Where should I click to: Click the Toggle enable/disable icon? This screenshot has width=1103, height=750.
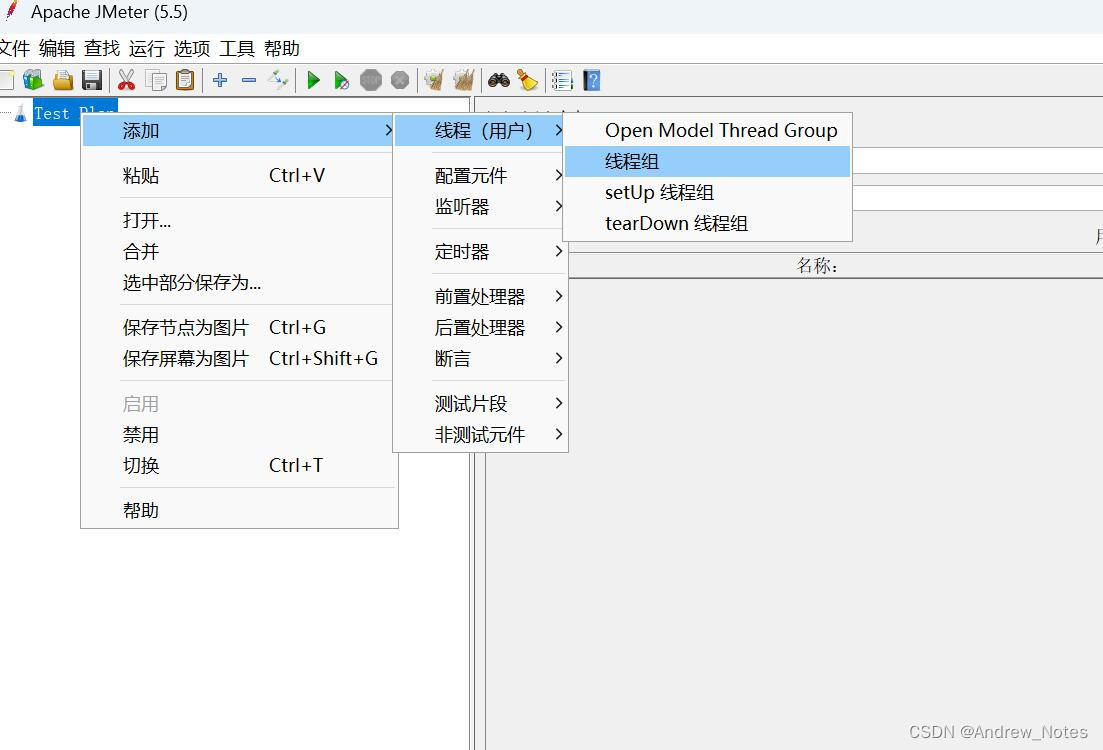[278, 80]
